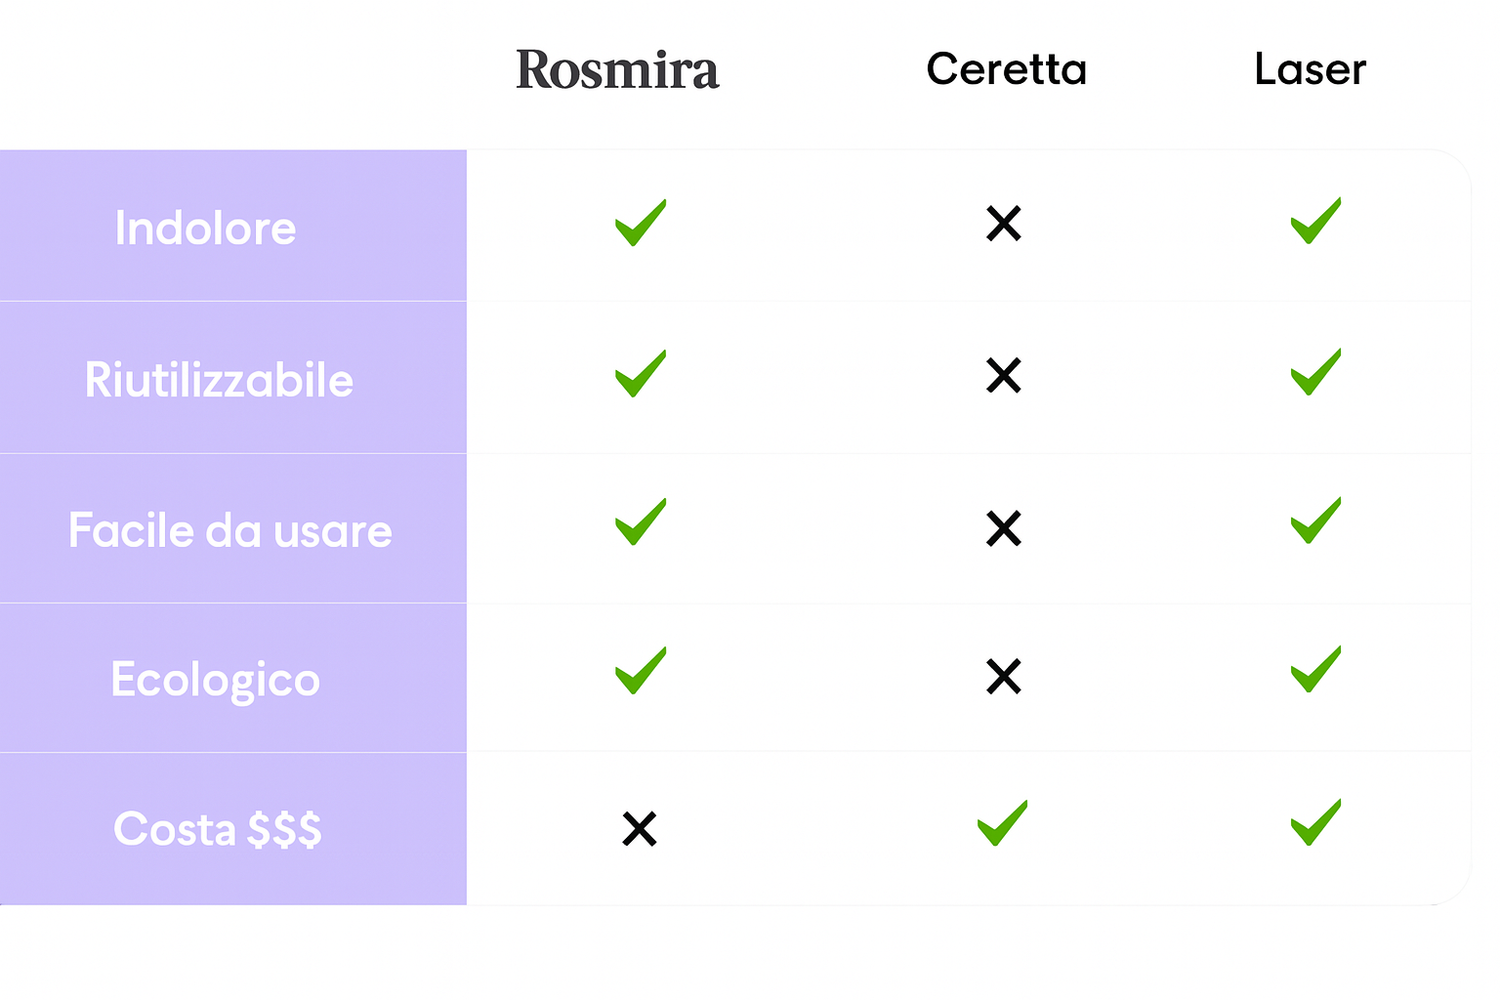1500x1000 pixels.
Task: Click the Rosmira brand logo header
Action: coord(617,70)
